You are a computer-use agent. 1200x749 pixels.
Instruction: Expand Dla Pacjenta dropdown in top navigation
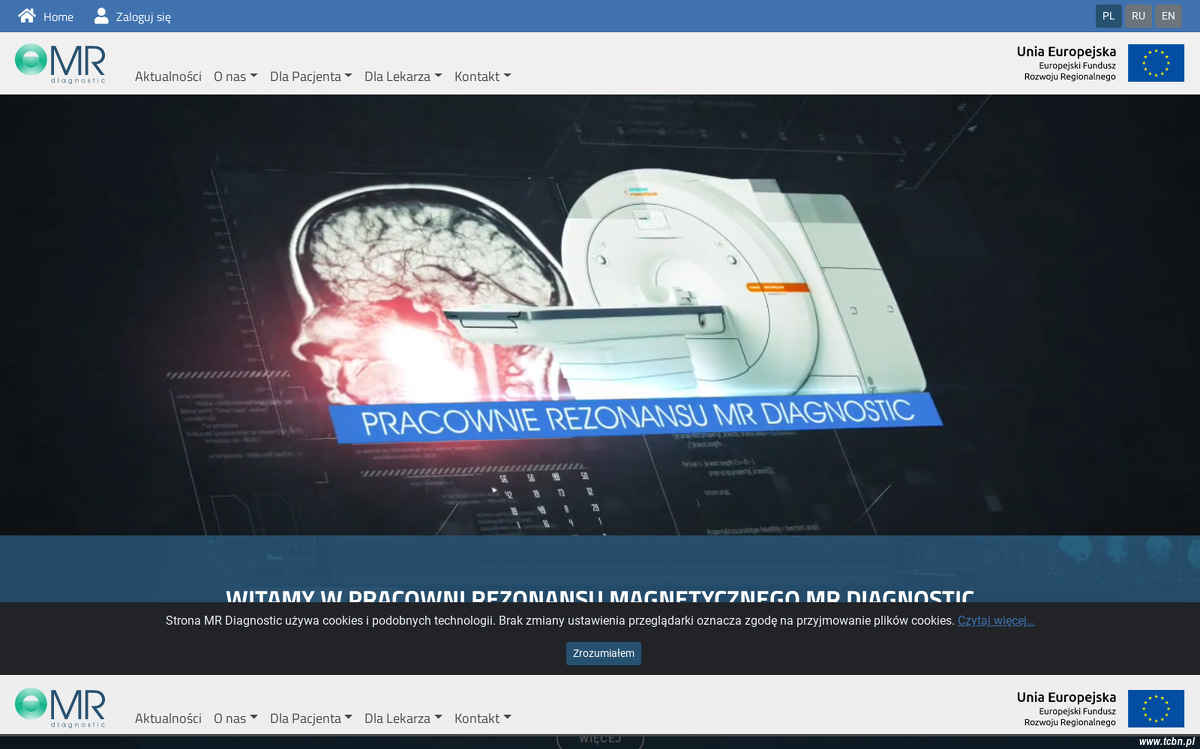[x=310, y=76]
